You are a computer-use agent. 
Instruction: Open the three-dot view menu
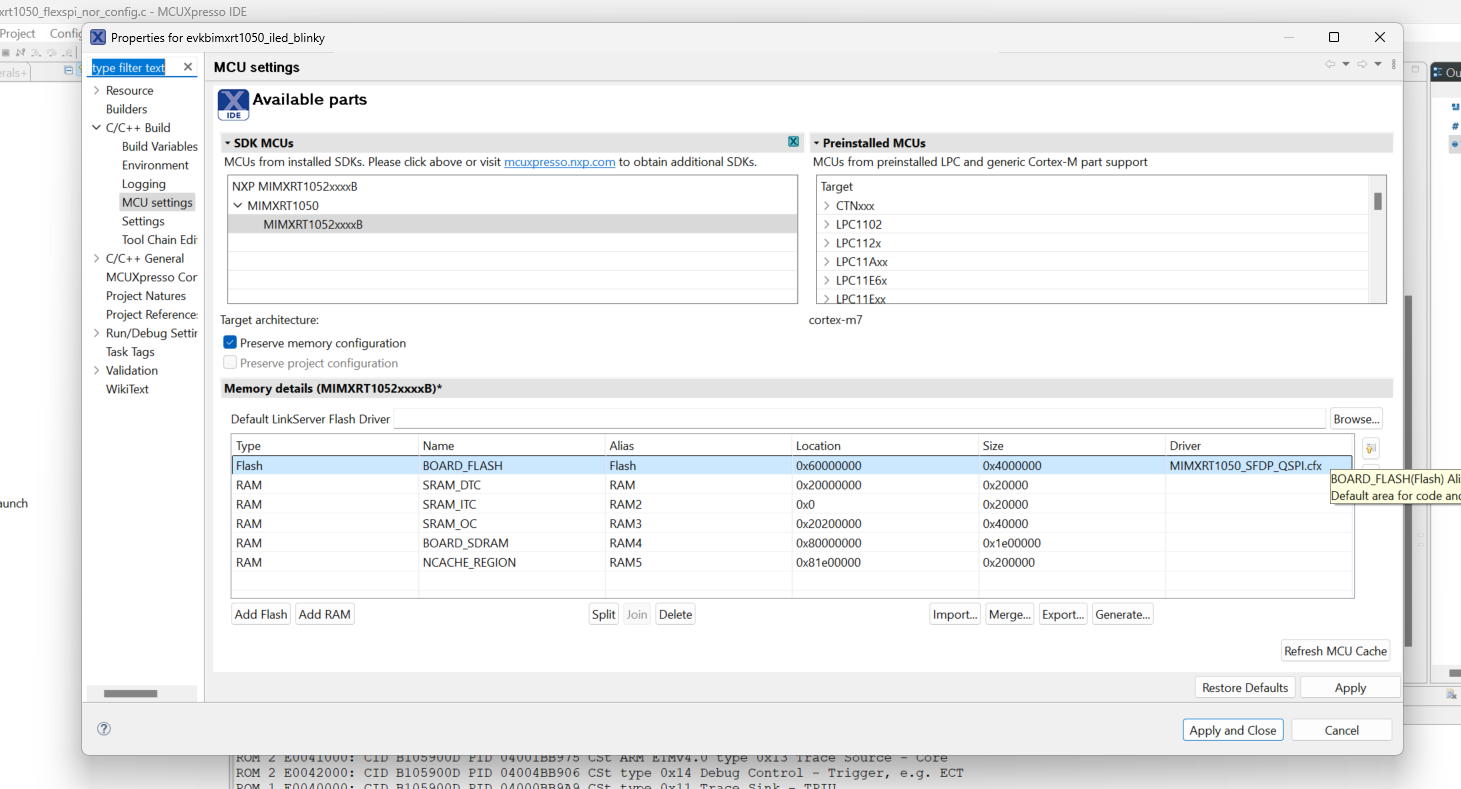coord(1393,64)
